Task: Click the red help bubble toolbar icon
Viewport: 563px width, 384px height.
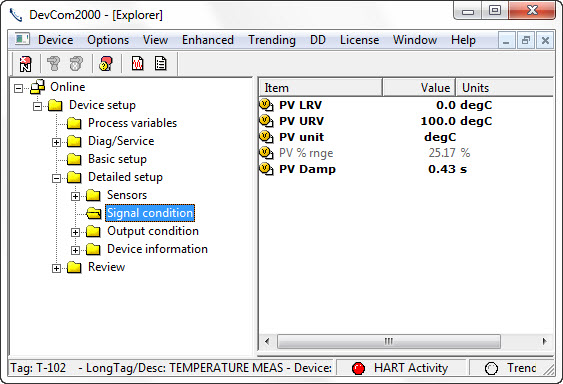Action: [106, 64]
